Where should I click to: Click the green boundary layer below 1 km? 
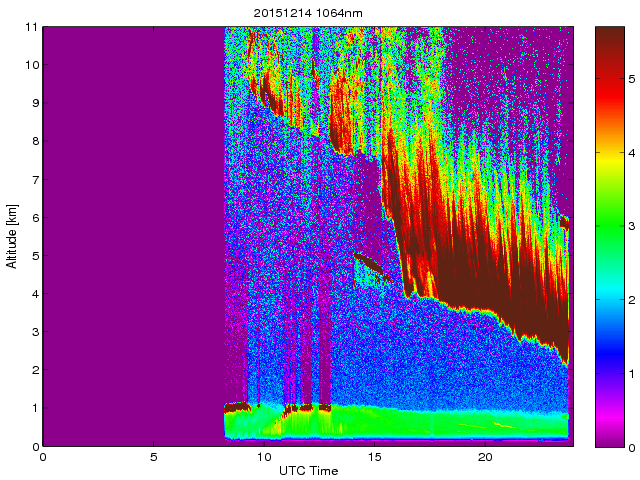click(x=400, y=424)
